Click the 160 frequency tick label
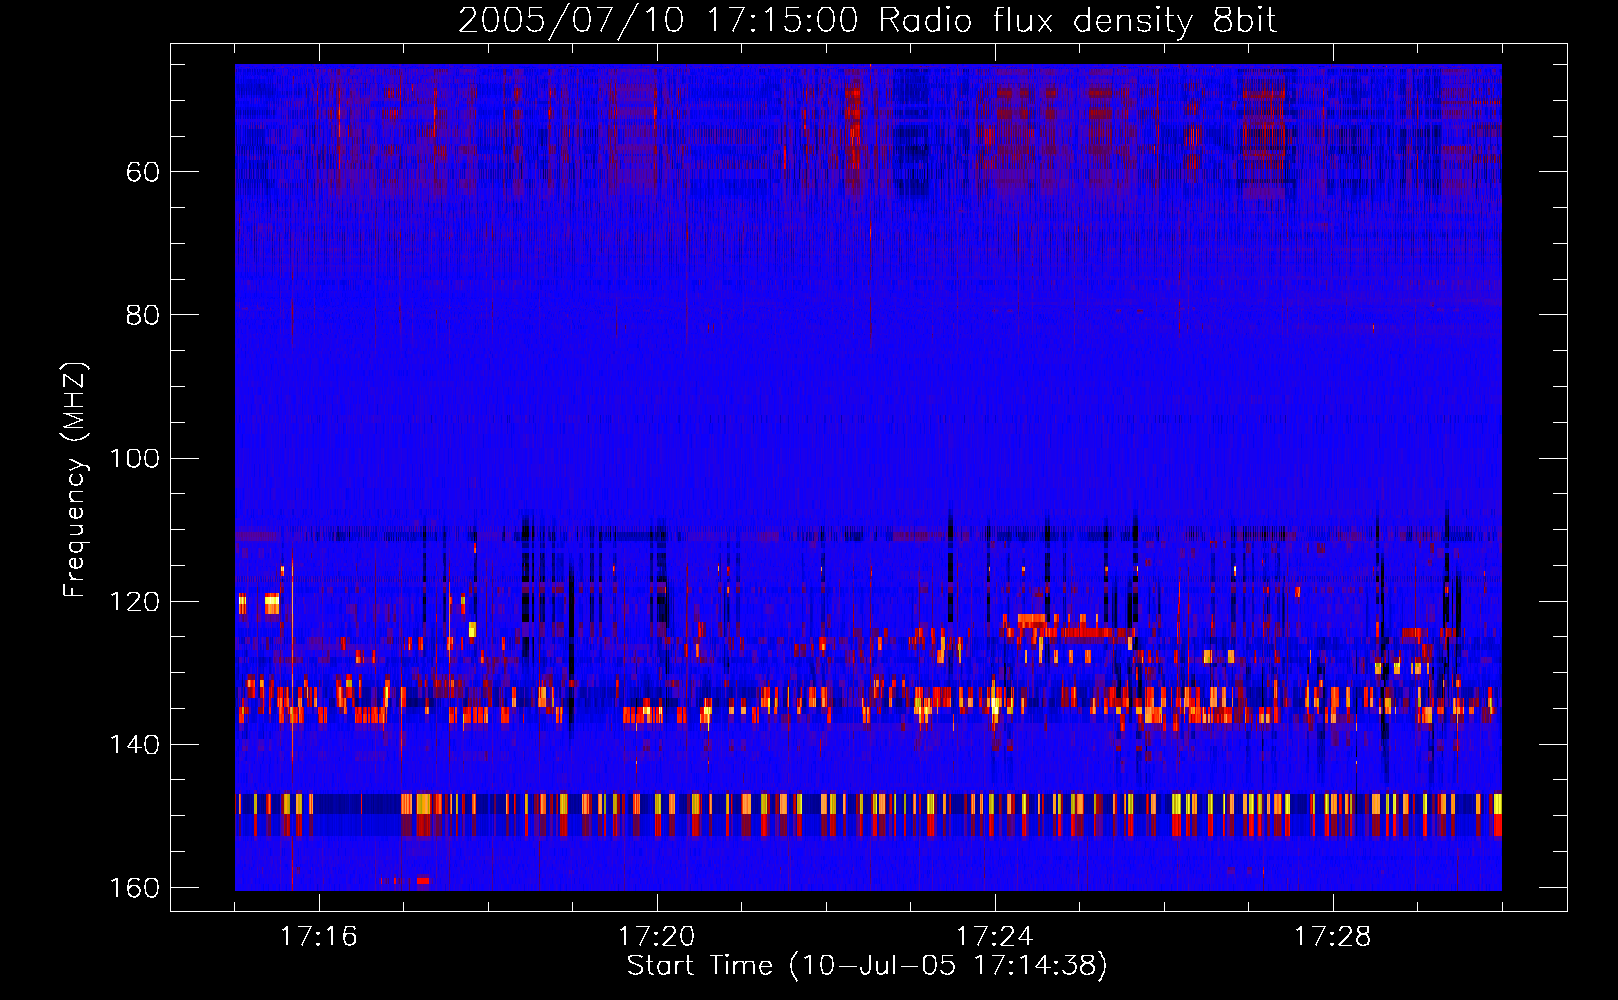1618x1000 pixels. coord(134,888)
